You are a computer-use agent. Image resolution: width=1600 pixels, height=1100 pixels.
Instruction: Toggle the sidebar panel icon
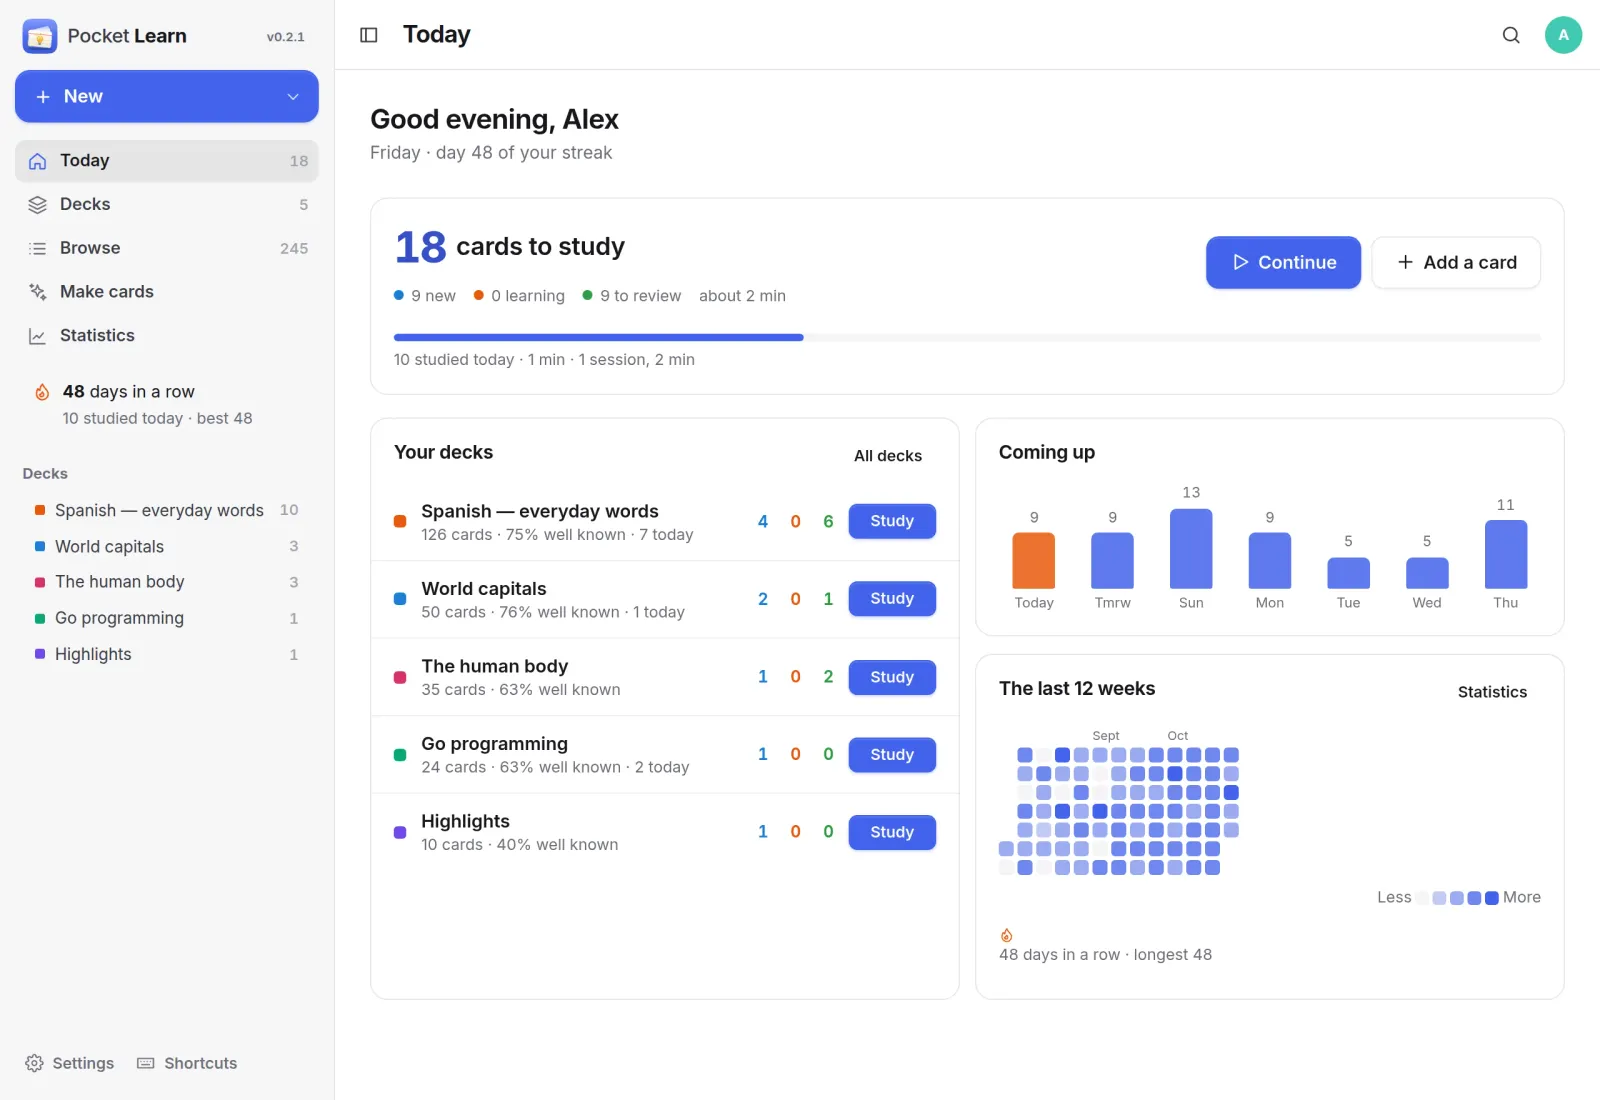click(x=369, y=35)
